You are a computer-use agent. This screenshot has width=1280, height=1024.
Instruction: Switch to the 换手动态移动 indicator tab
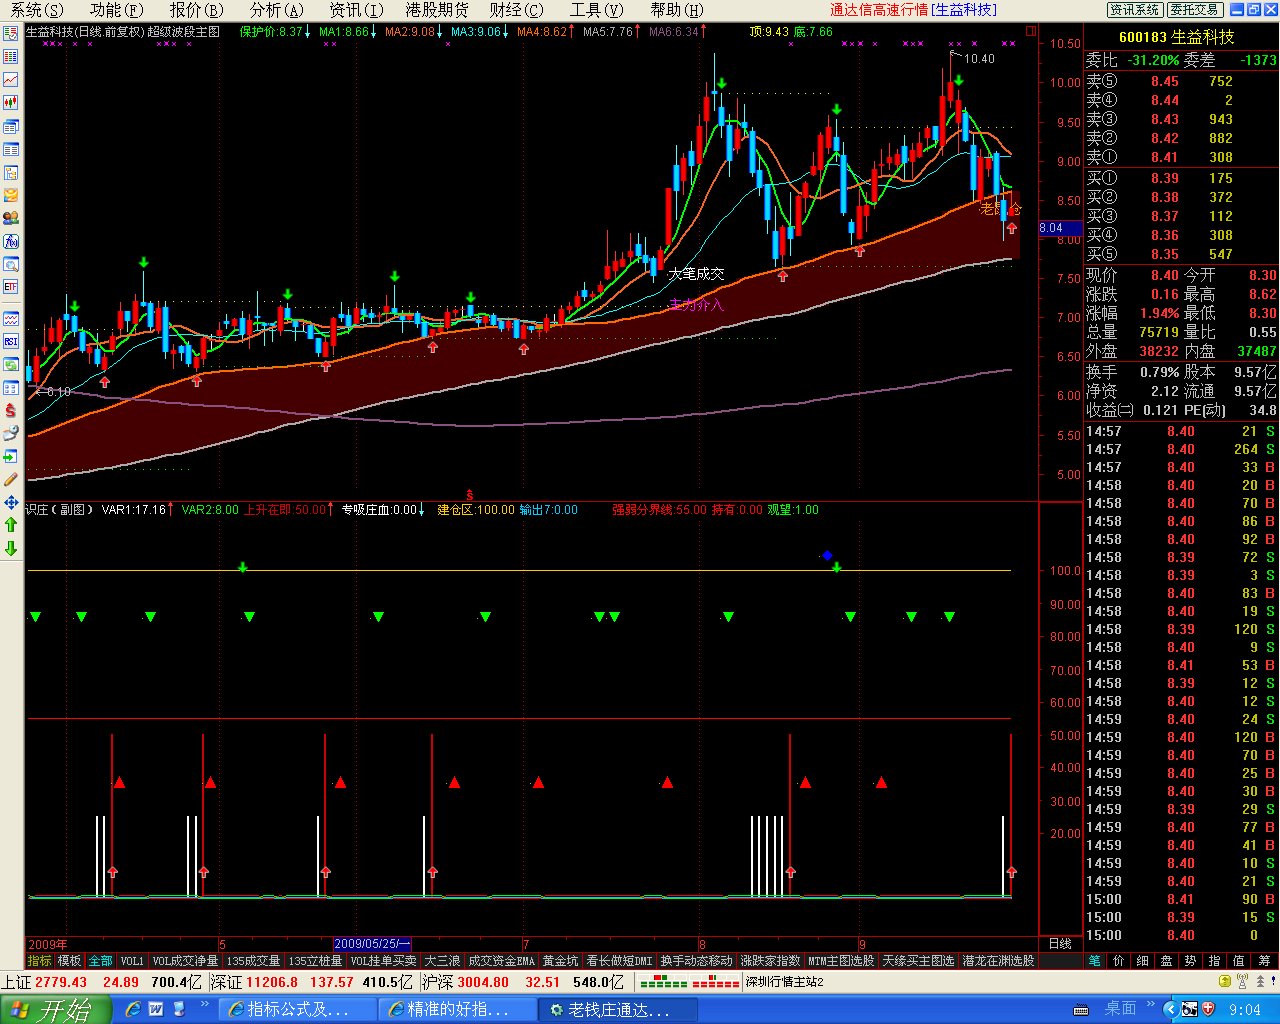click(x=696, y=960)
